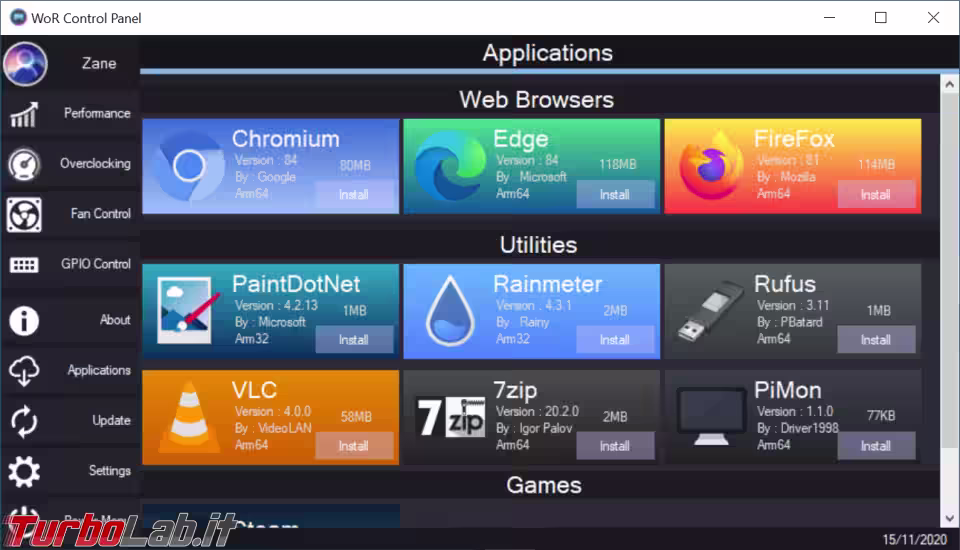The height and width of the screenshot is (550, 960).
Task: Open the Settings gear icon
Action: 24,472
